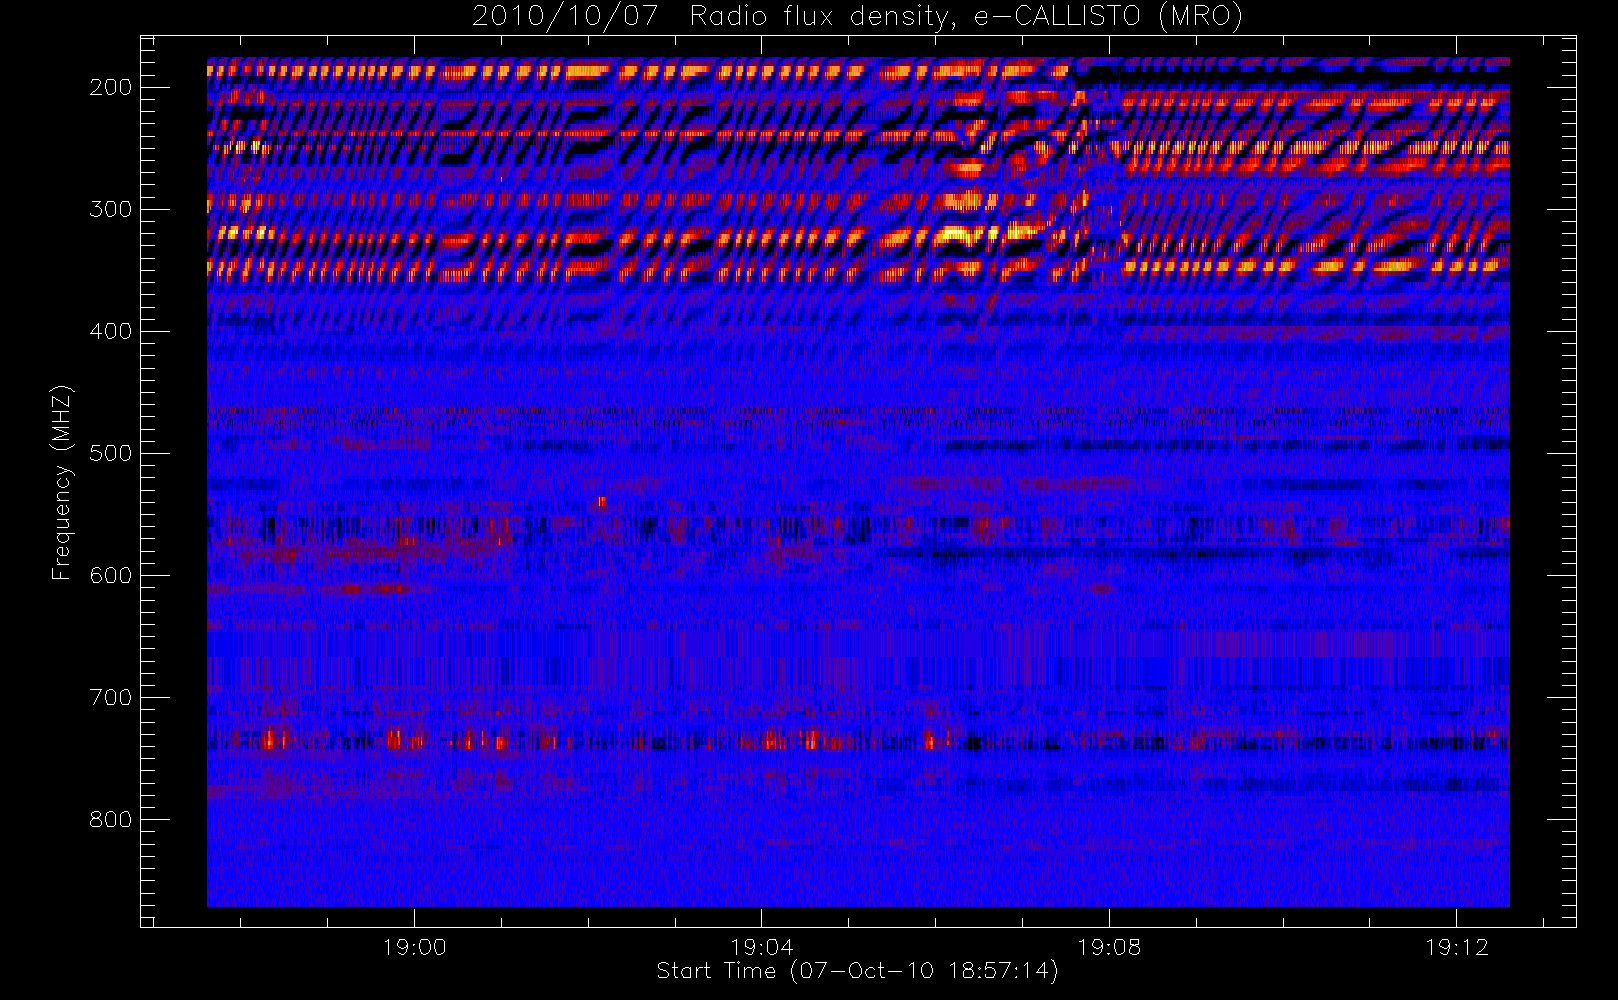This screenshot has width=1618, height=1000.
Task: Click the "Start Time (07-Oct-10 18:57:14)" label
Action: pos(857,971)
